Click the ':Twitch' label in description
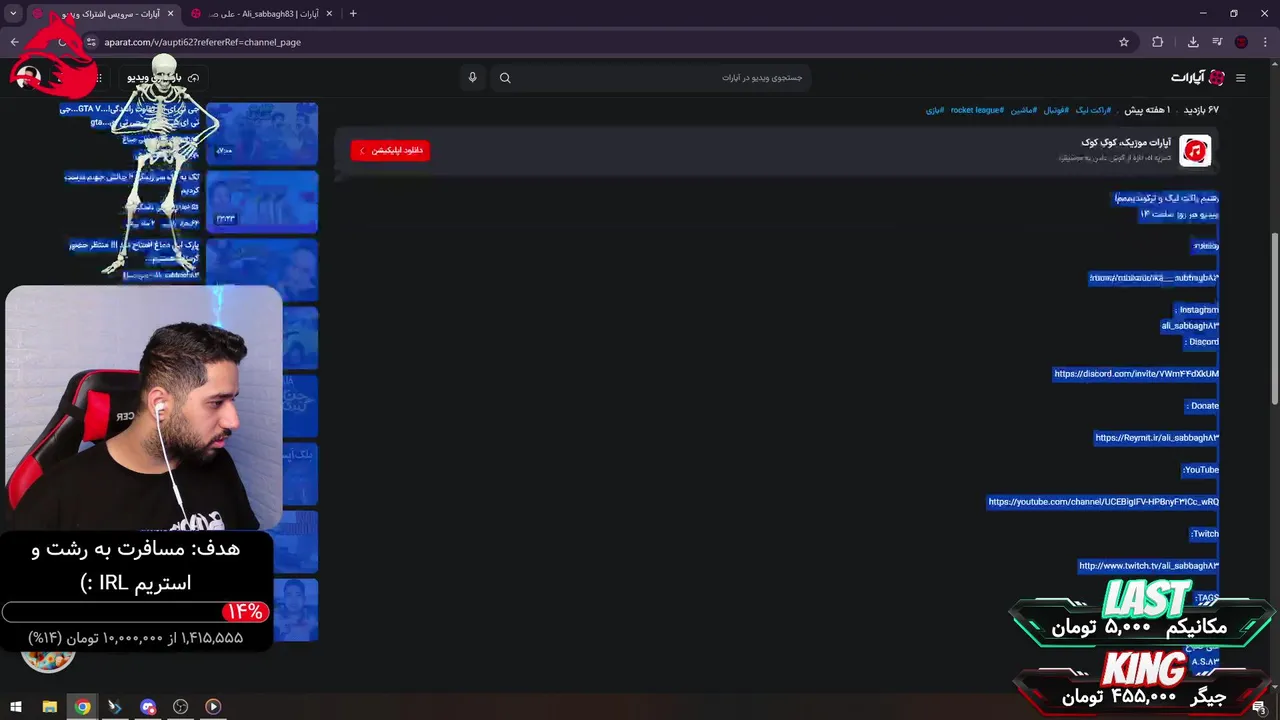The height and width of the screenshot is (720, 1280). pos(1205,534)
